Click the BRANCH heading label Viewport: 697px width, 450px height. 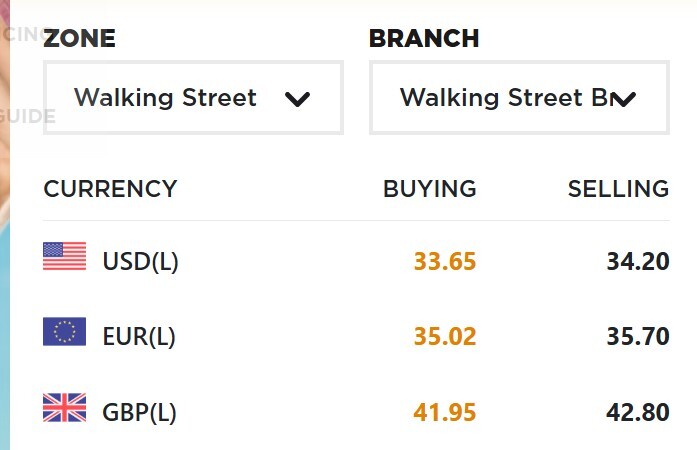[x=424, y=39]
